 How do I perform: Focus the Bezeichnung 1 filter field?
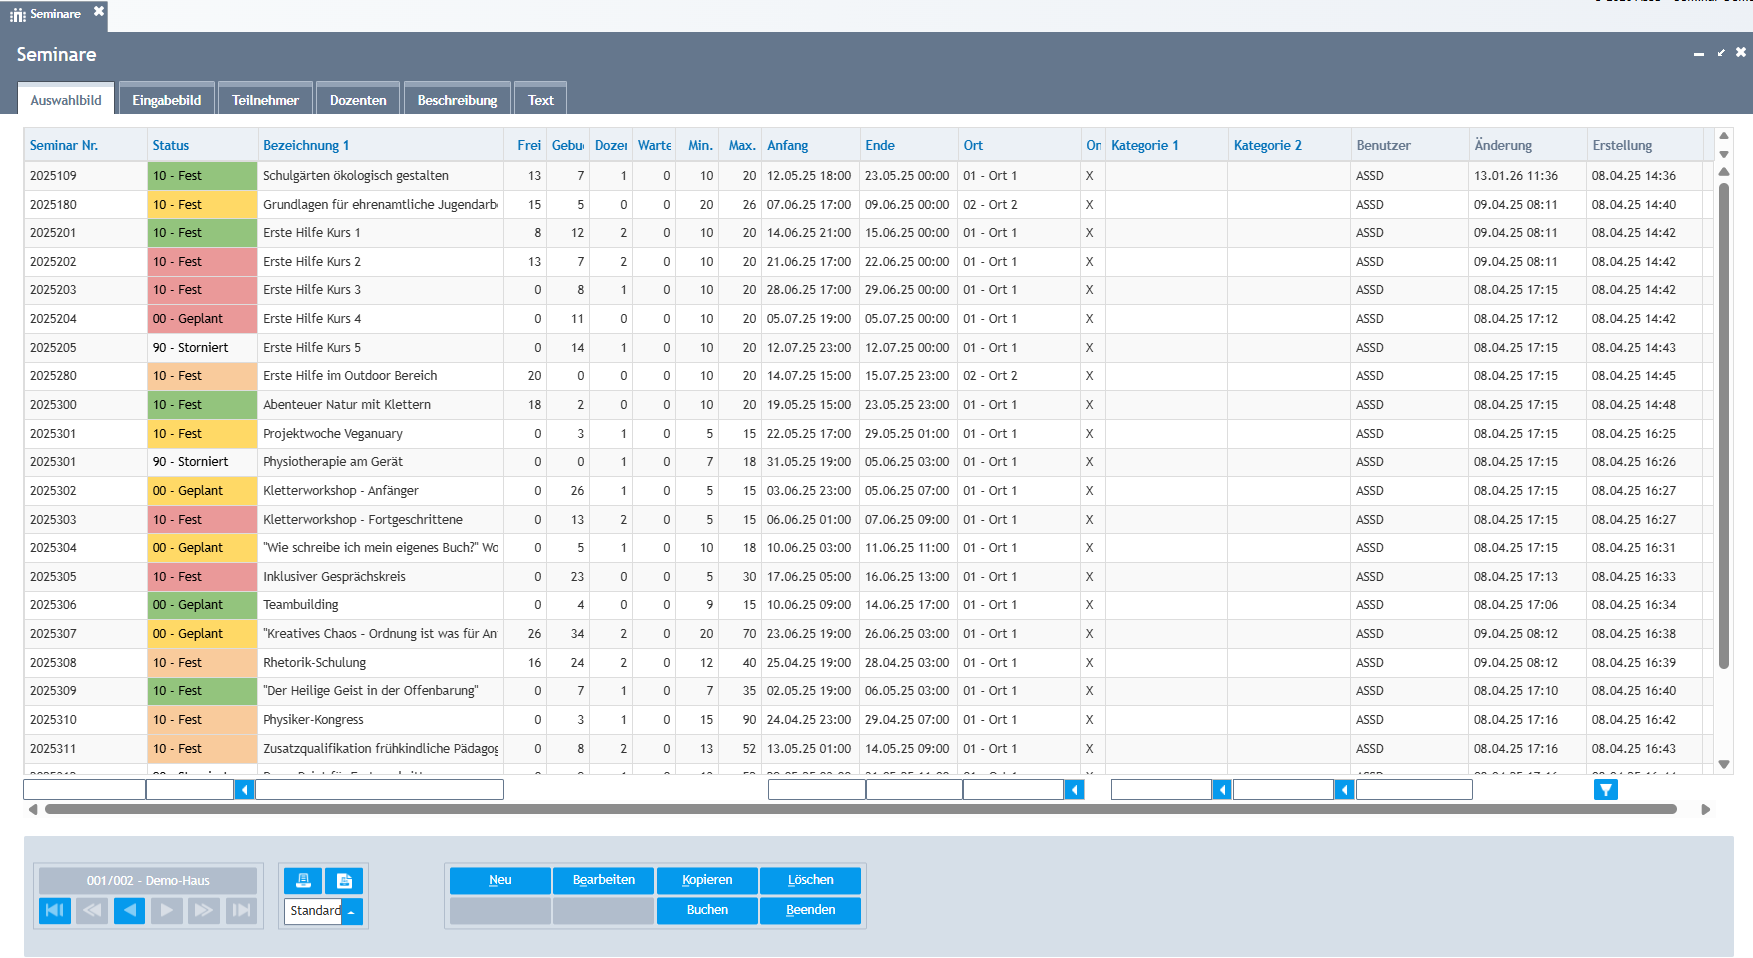tap(380, 790)
